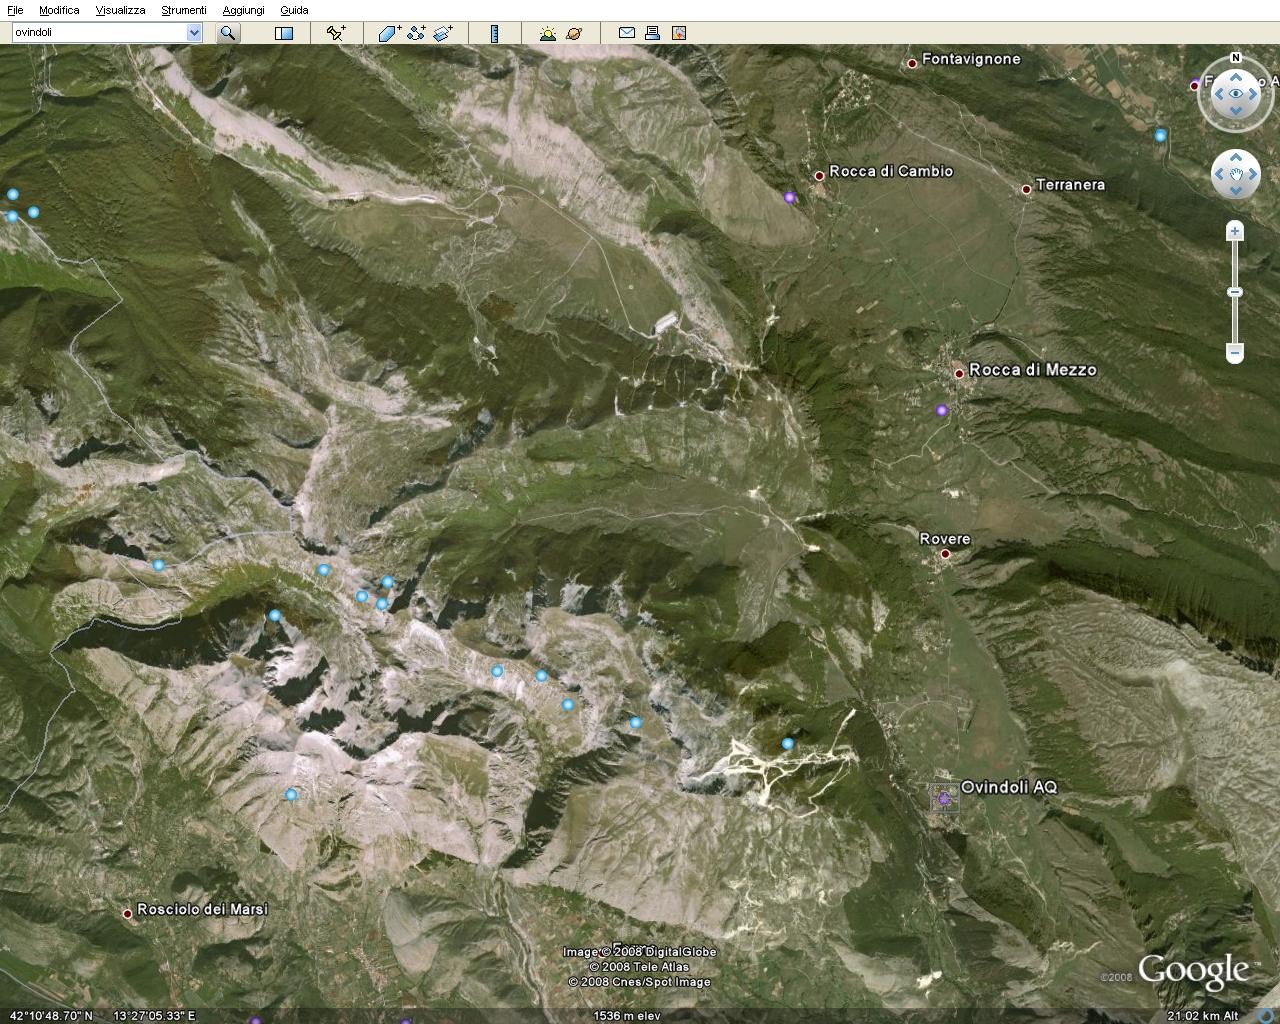Click the '1536 m elev' status text

coord(627,1016)
